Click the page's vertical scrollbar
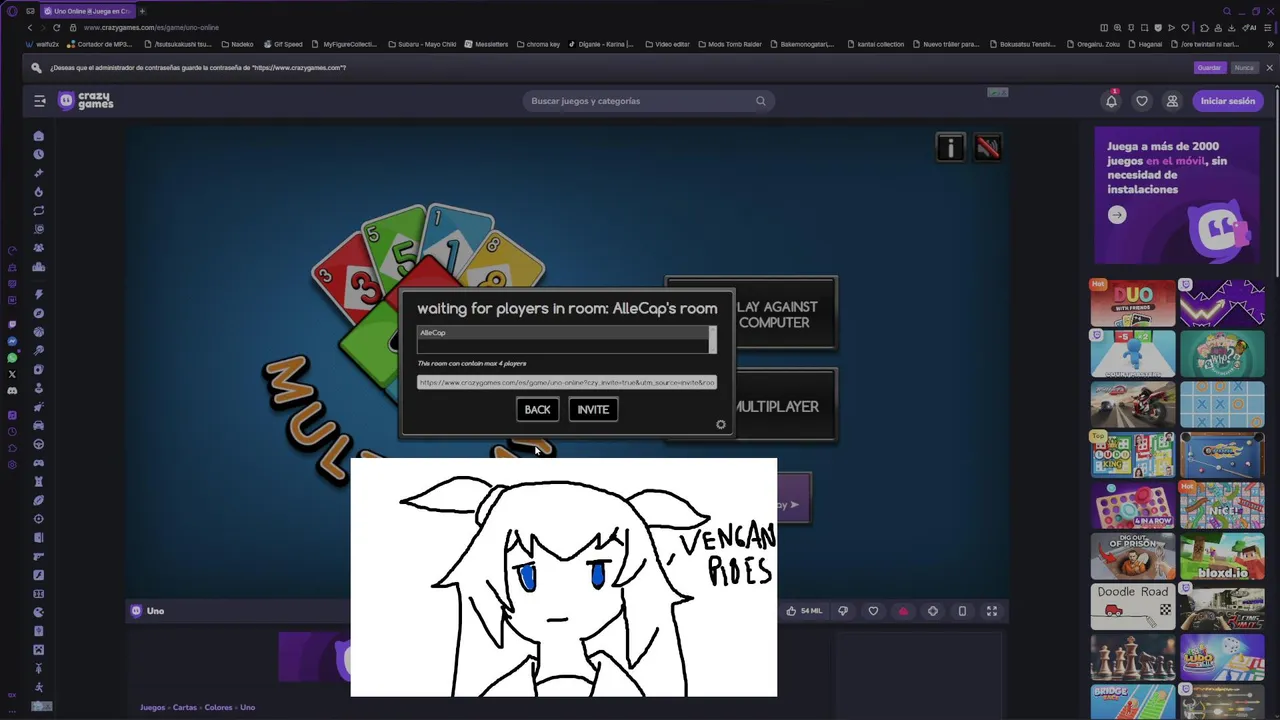 click(x=1276, y=182)
